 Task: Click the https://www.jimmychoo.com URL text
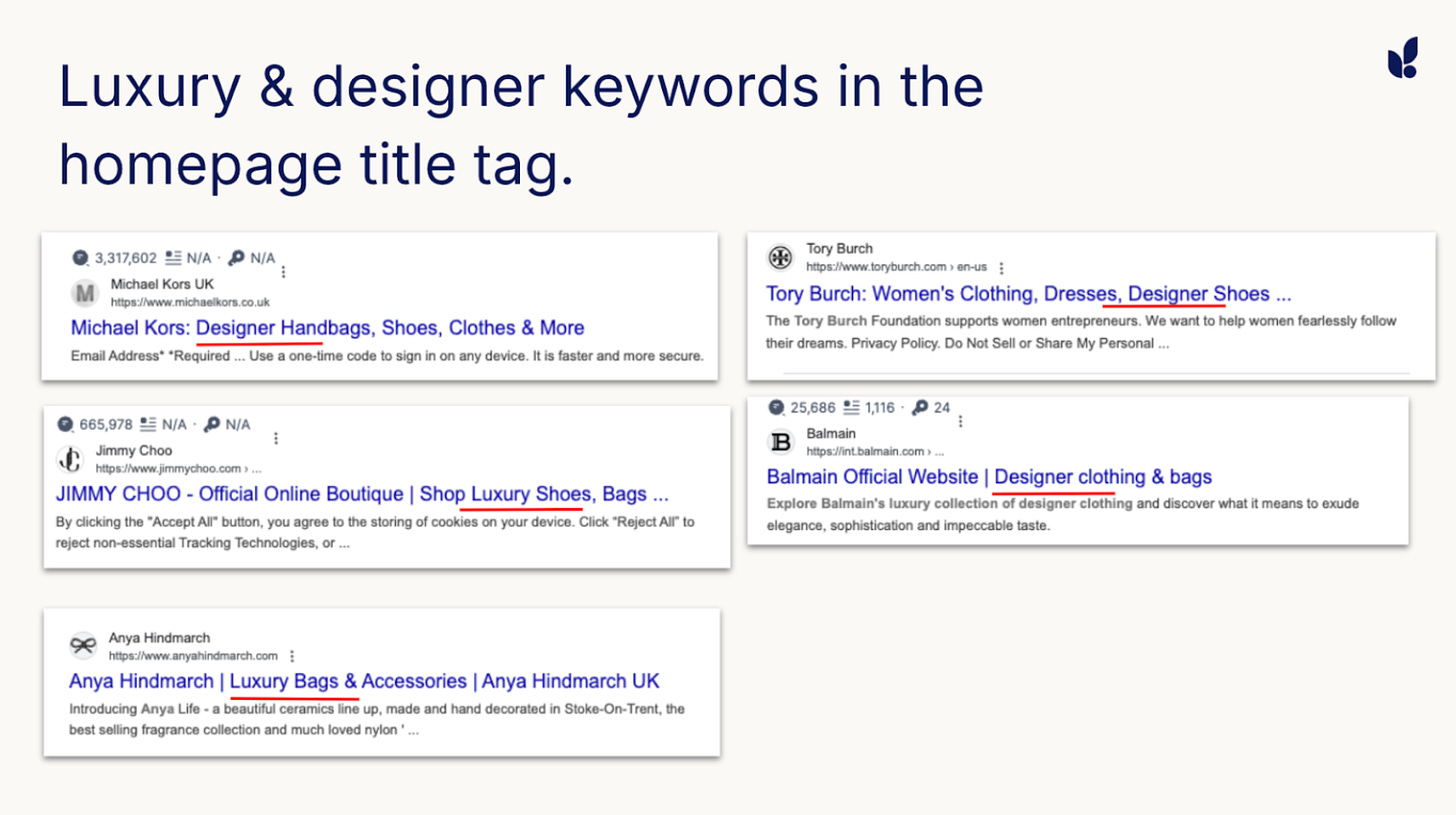click(x=179, y=467)
